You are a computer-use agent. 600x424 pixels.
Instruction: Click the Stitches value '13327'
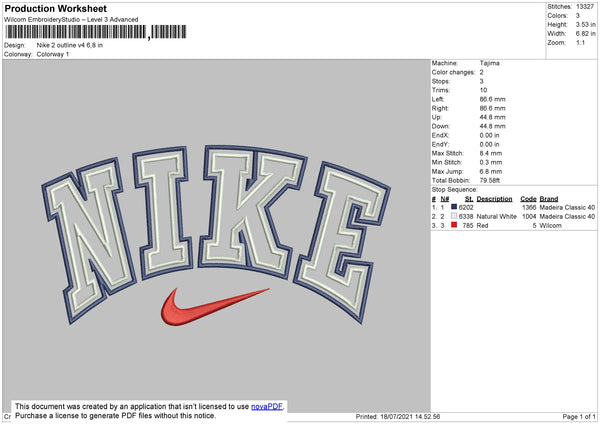(585, 7)
